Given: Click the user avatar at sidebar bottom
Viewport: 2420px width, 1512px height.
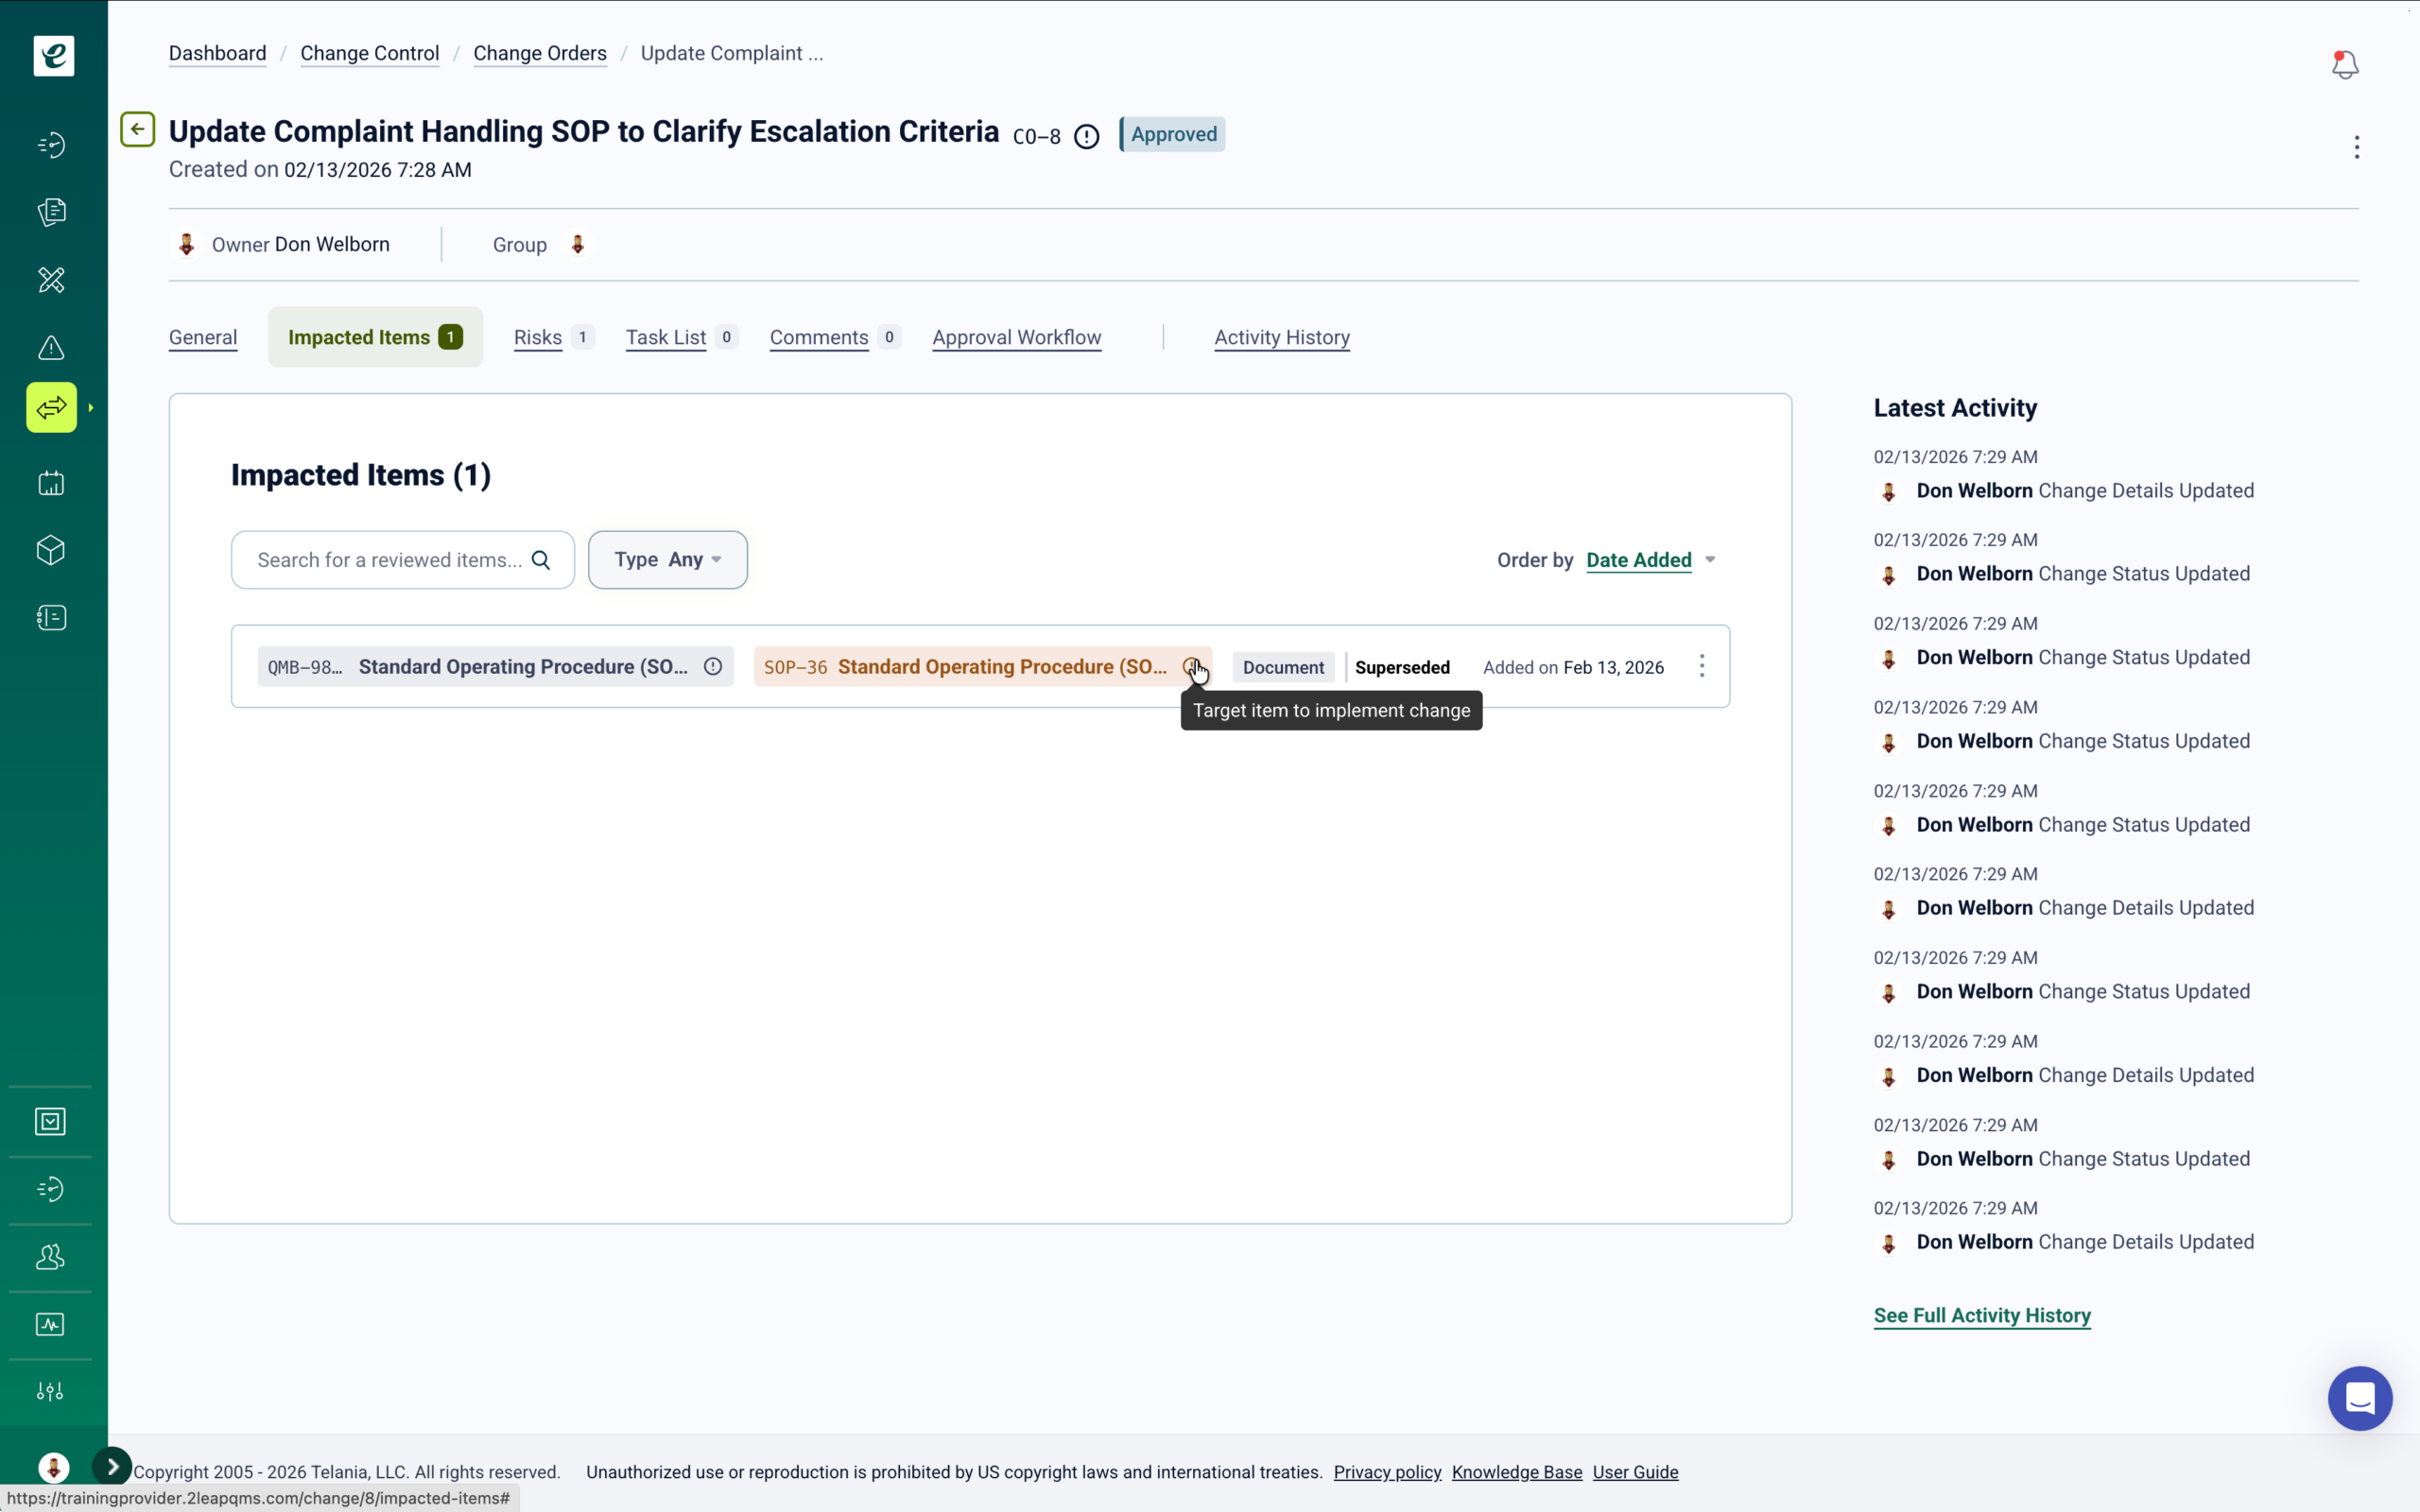Looking at the screenshot, I should [x=53, y=1467].
